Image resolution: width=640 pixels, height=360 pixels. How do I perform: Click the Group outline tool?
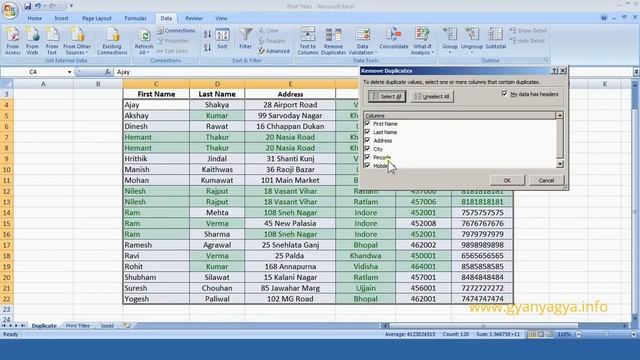tap(450, 40)
